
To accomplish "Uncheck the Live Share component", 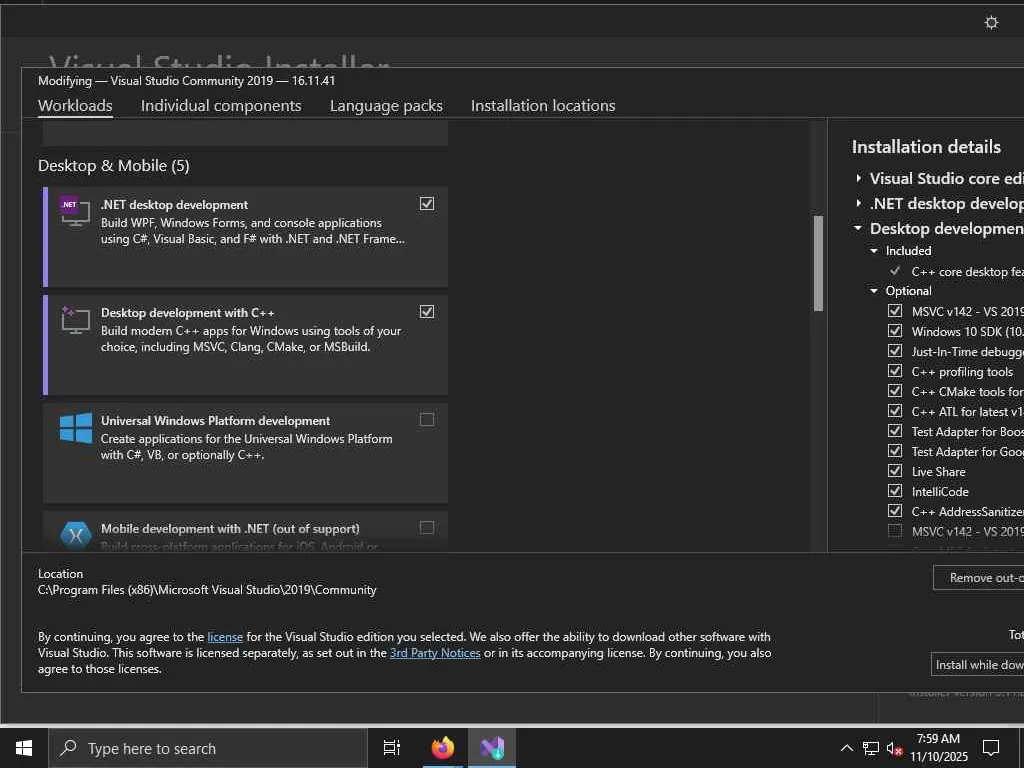I will click(895, 471).
